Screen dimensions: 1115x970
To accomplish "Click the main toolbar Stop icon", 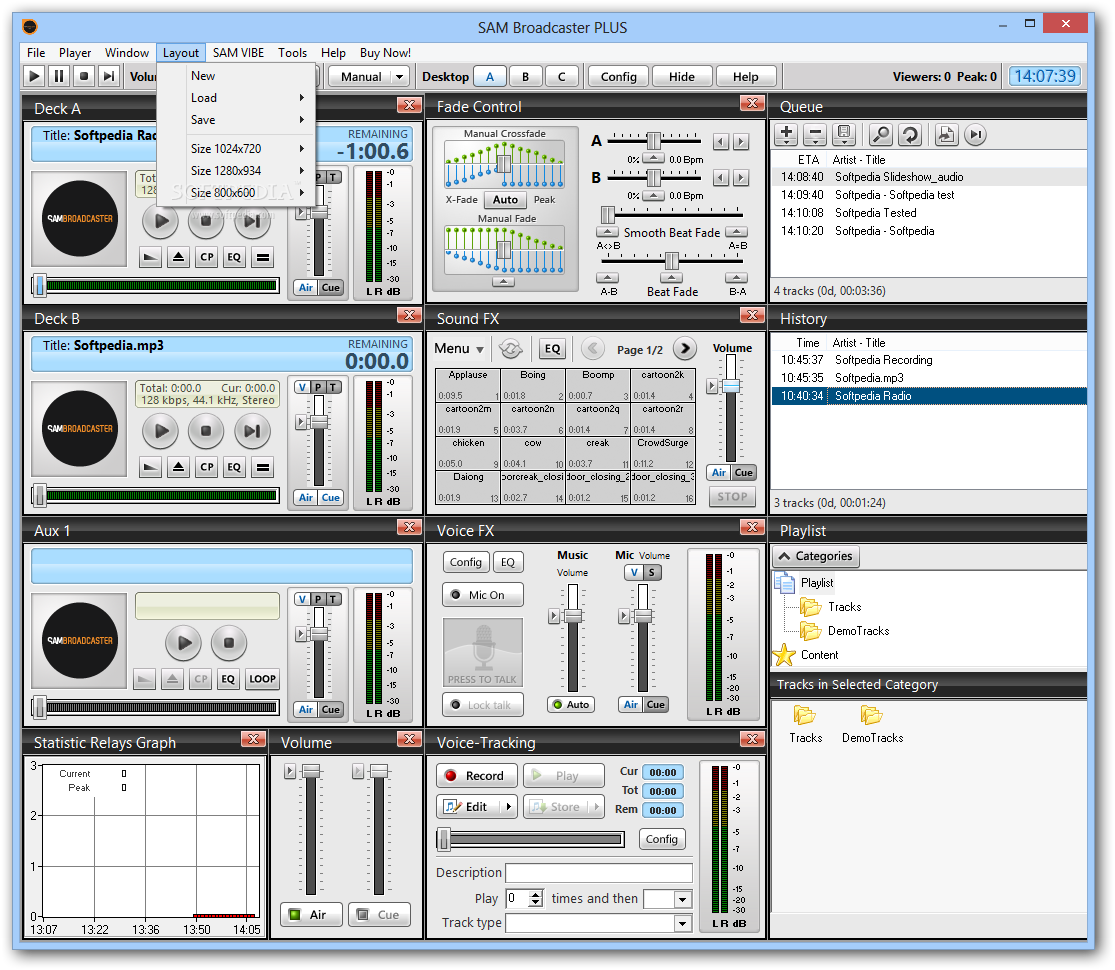I will click(84, 75).
